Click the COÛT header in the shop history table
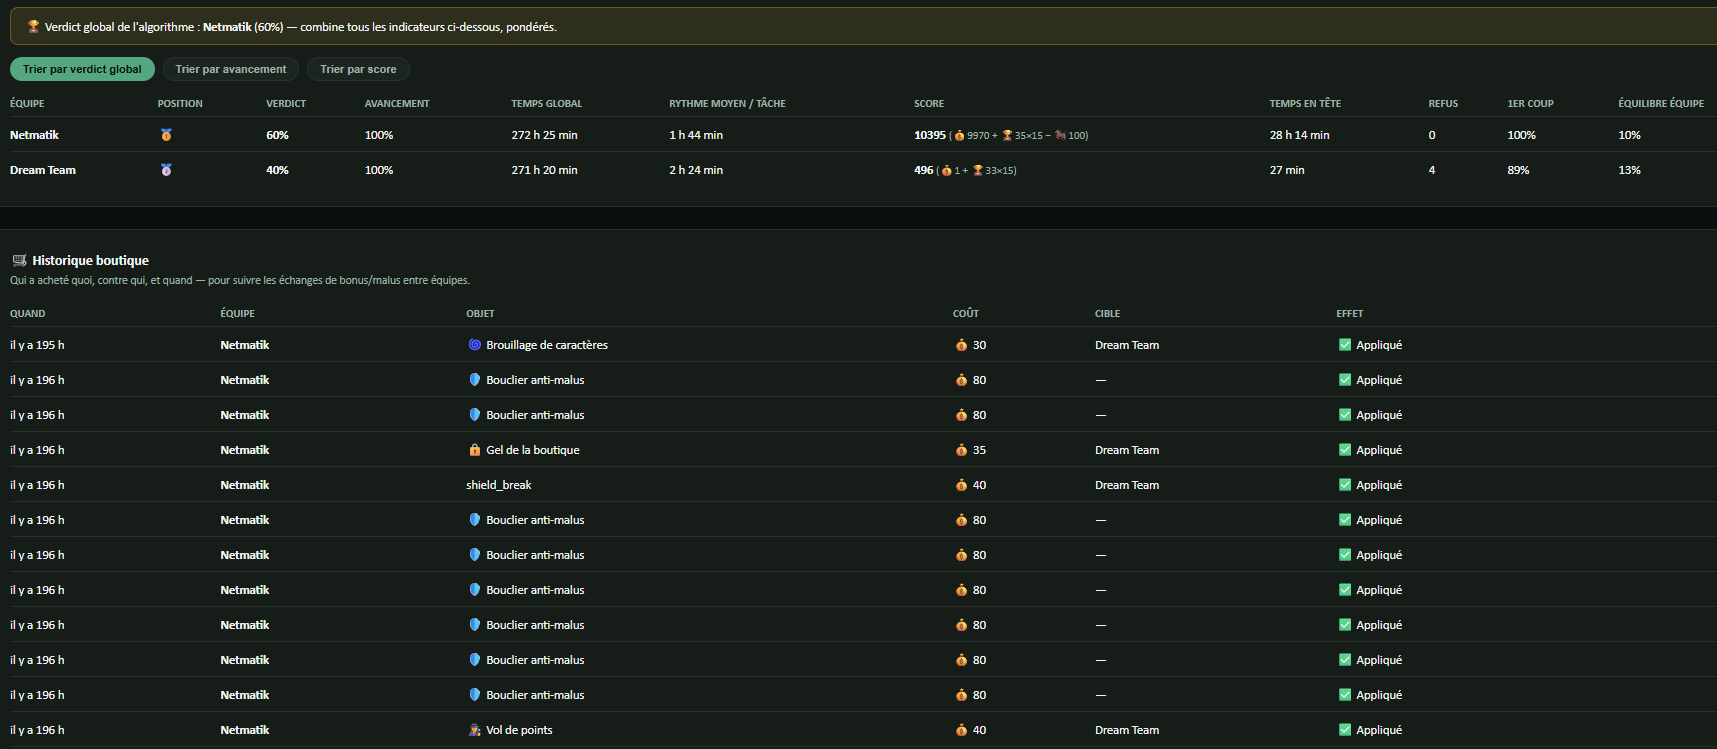Screen dimensions: 1717x749 [x=966, y=314]
